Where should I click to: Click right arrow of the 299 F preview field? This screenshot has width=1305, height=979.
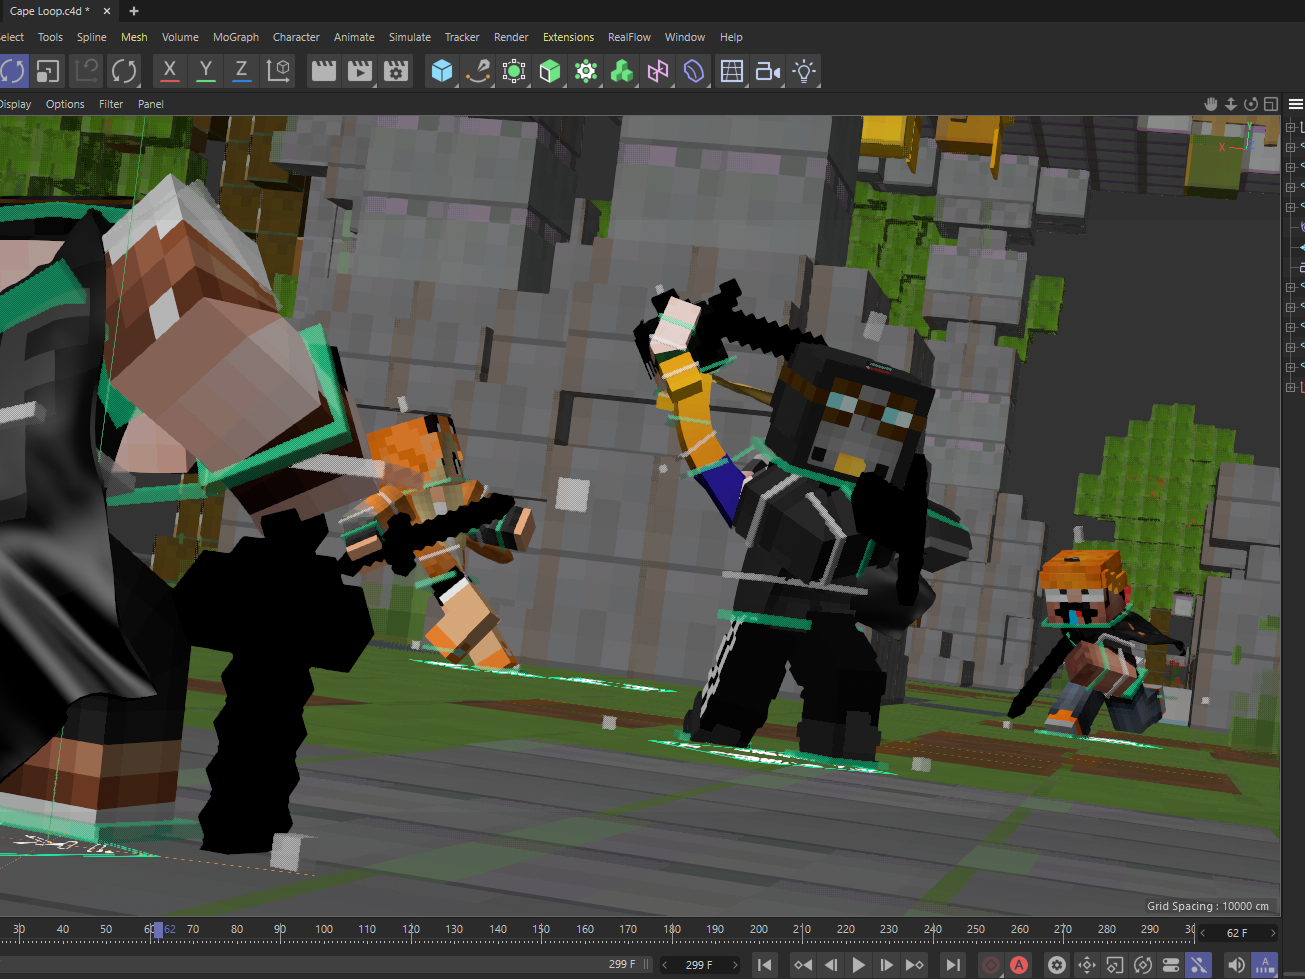click(x=735, y=965)
